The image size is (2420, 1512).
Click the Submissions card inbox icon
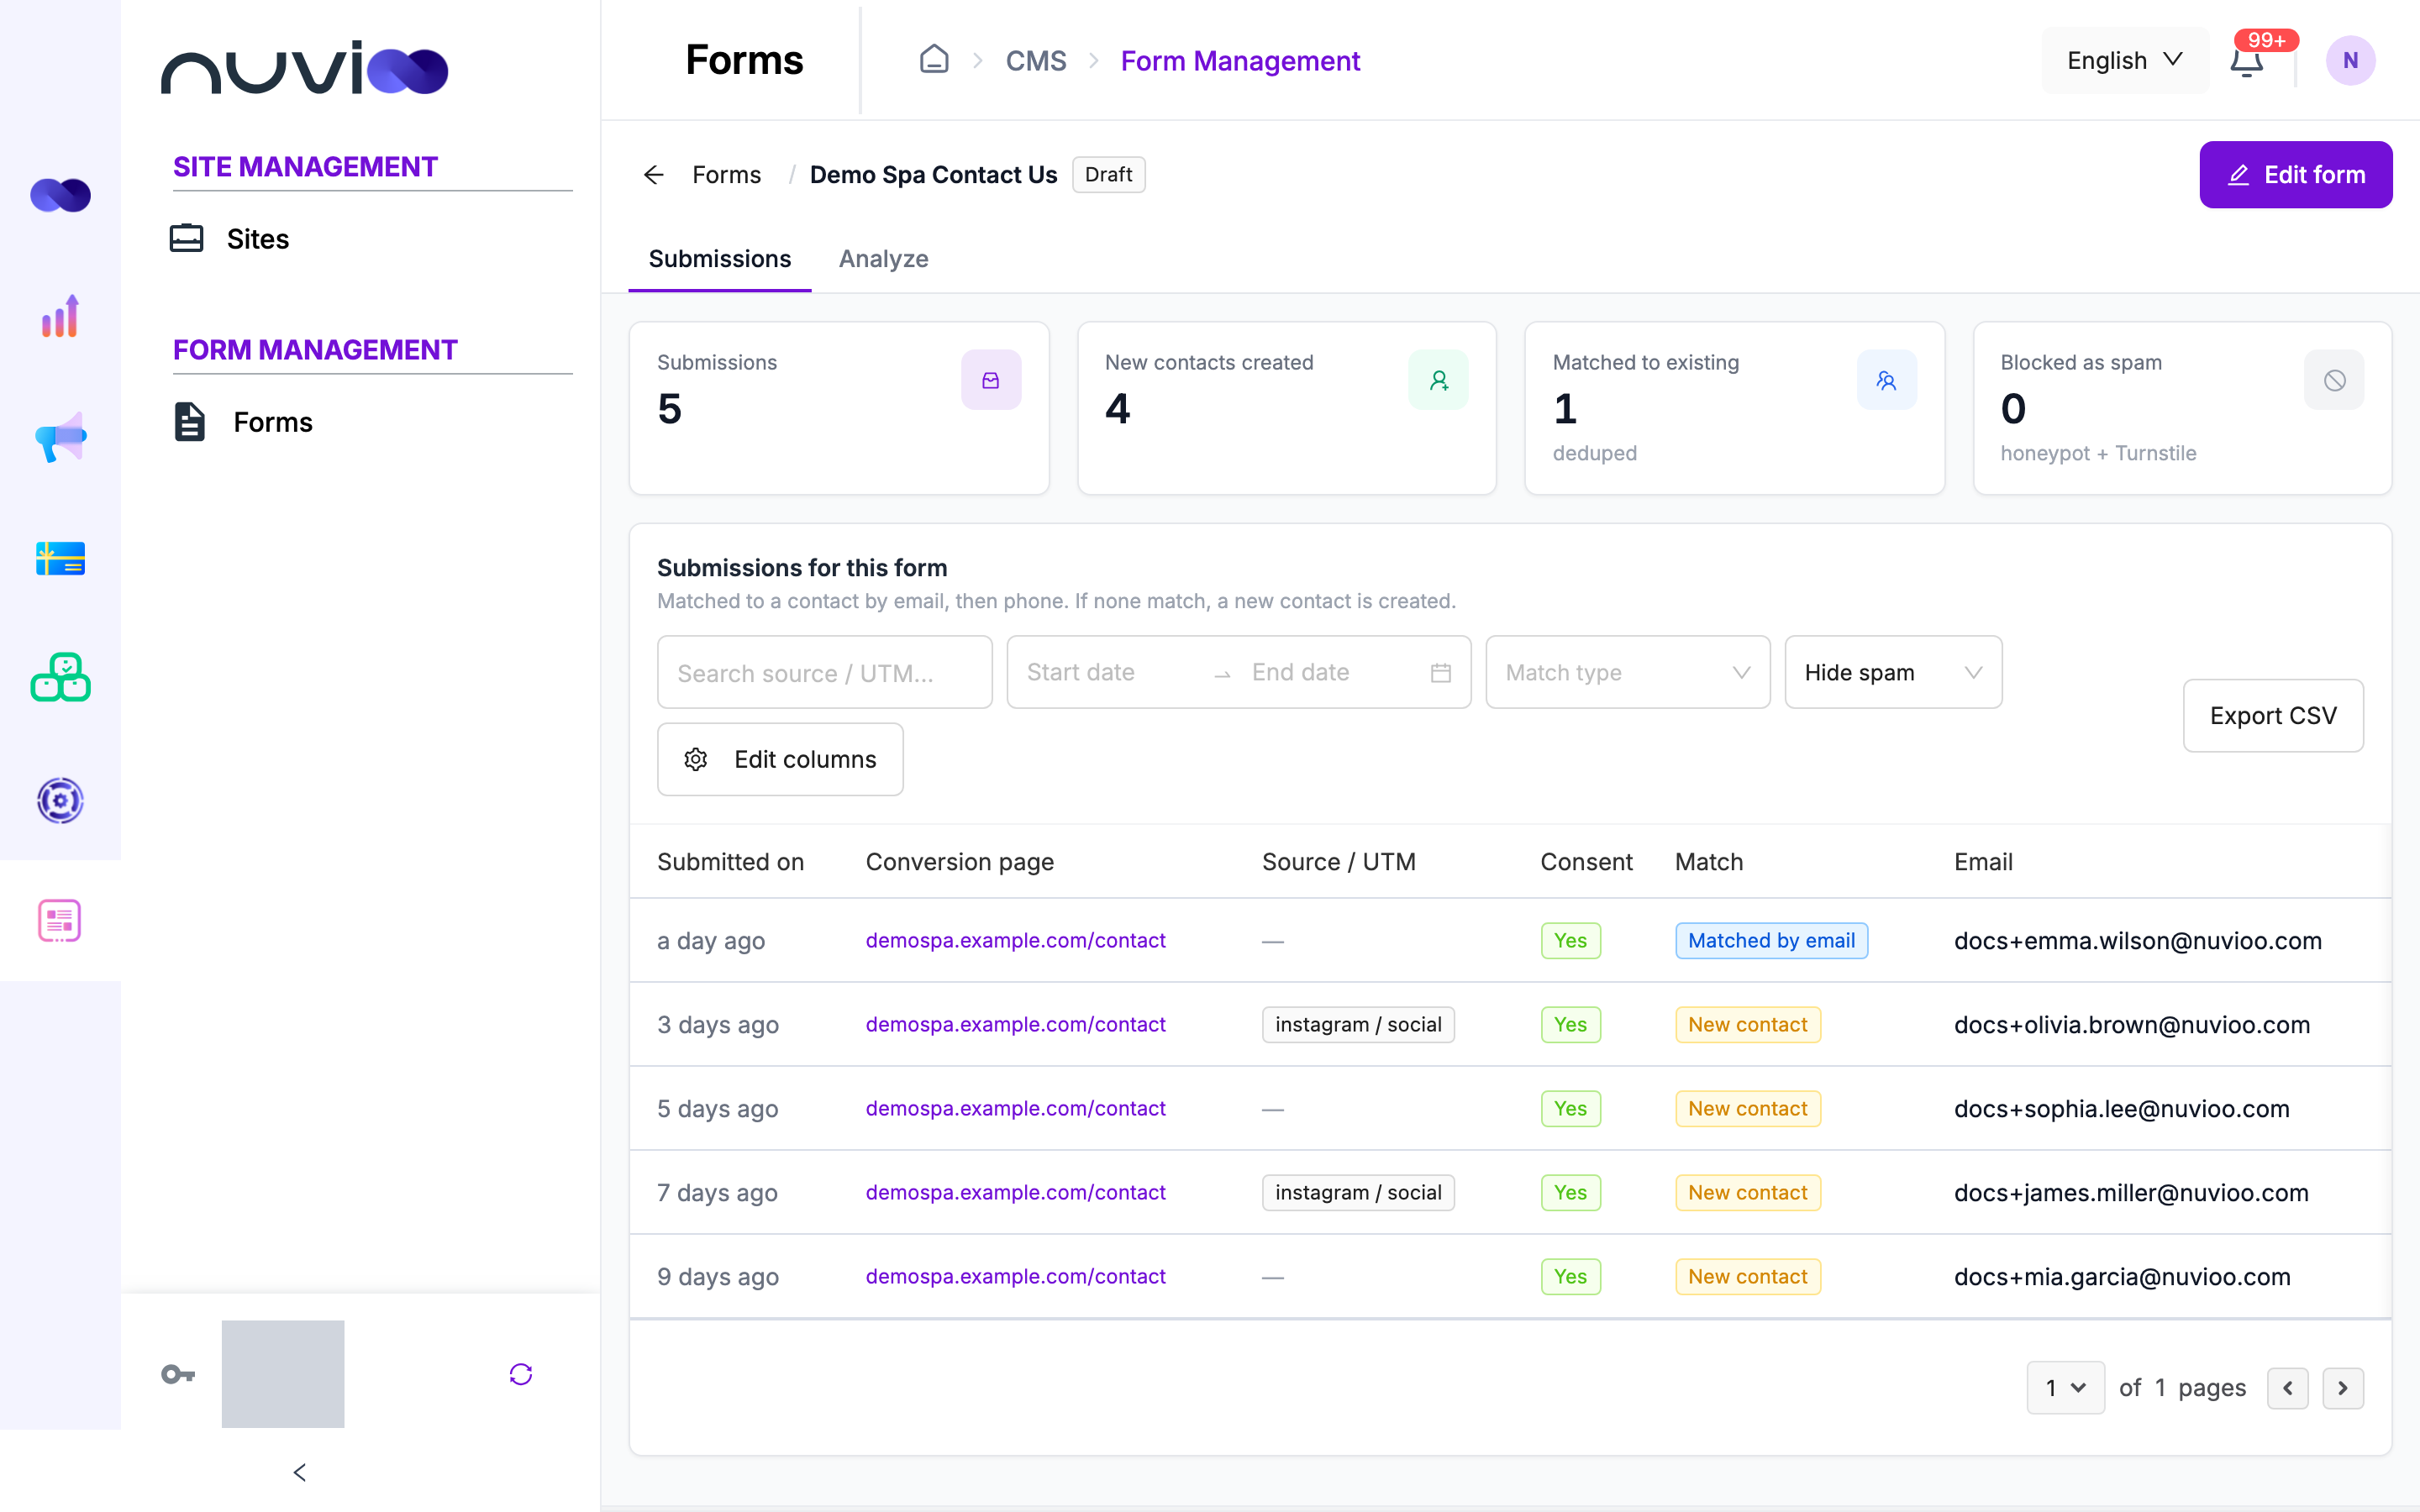(991, 380)
